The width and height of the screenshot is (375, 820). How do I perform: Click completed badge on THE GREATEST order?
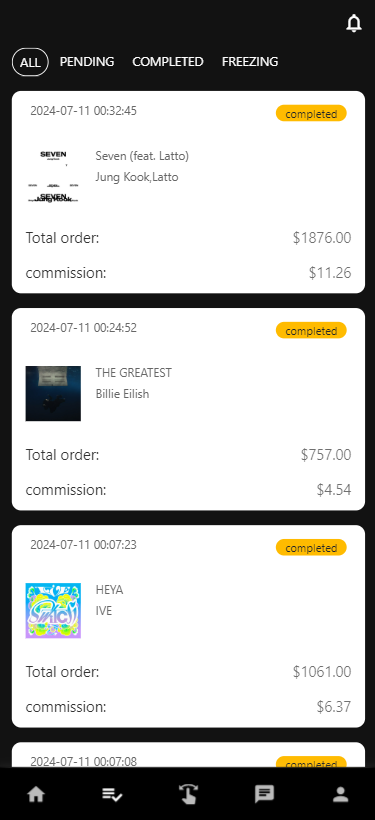[x=311, y=331]
